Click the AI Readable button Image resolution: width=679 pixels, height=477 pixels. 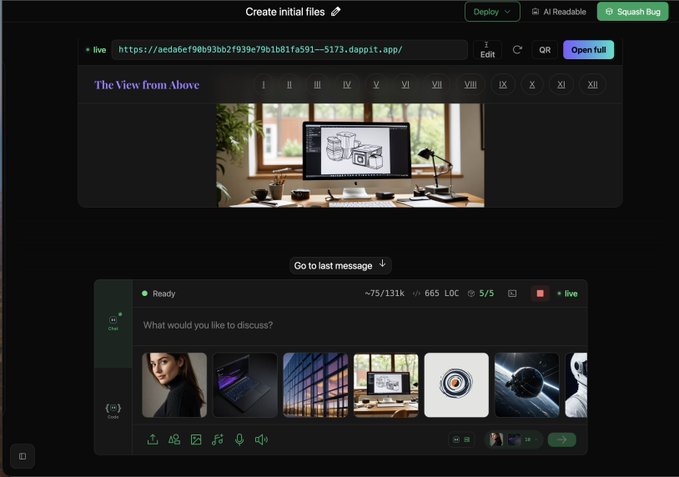[559, 12]
